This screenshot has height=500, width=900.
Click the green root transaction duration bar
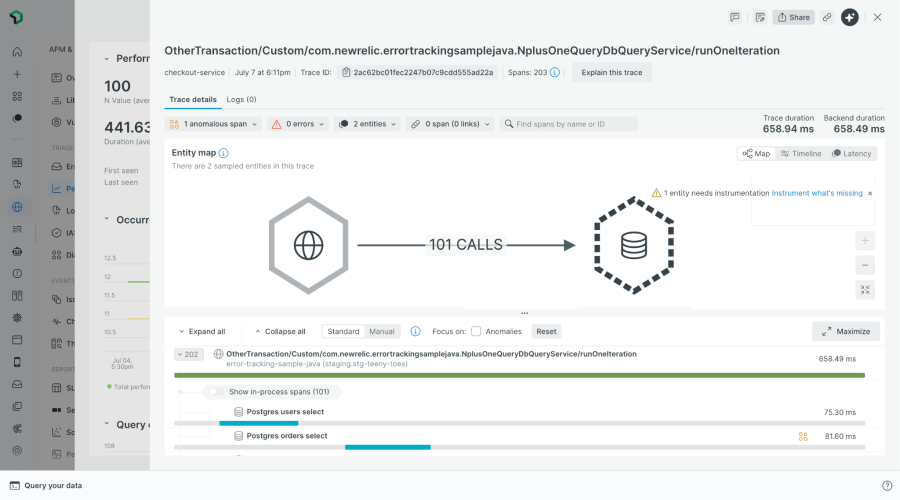(519, 375)
